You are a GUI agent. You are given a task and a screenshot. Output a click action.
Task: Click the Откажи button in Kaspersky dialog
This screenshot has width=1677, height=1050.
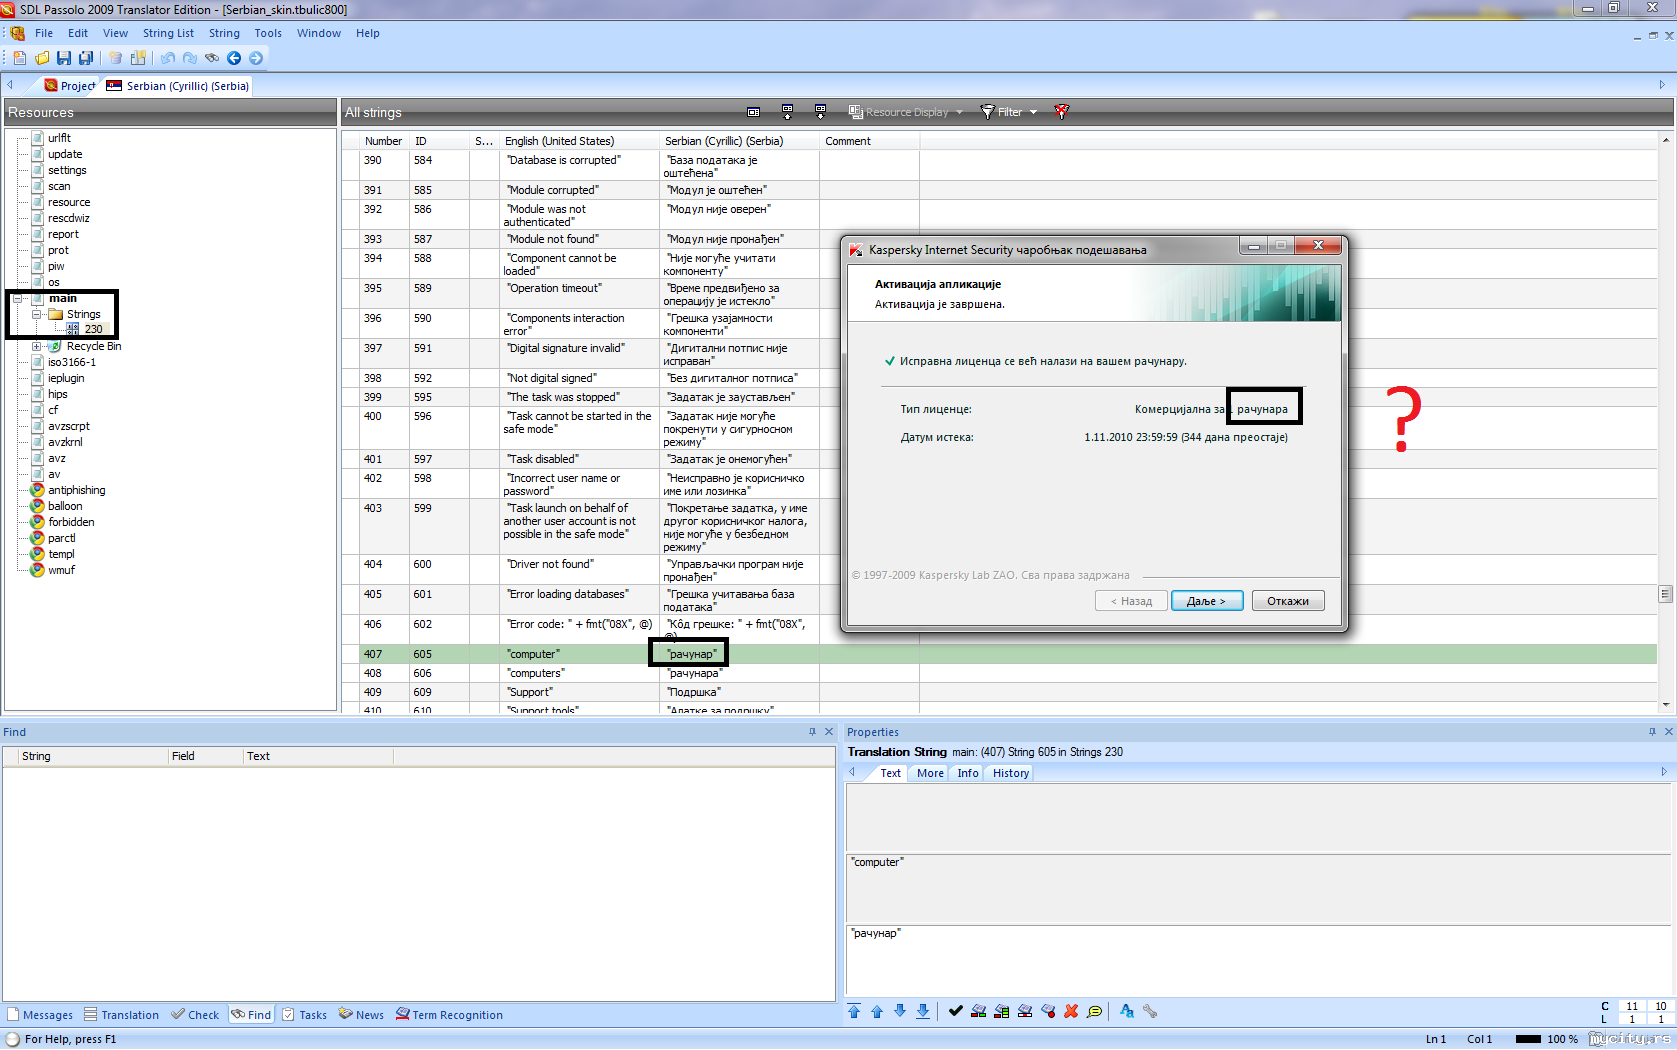1288,601
